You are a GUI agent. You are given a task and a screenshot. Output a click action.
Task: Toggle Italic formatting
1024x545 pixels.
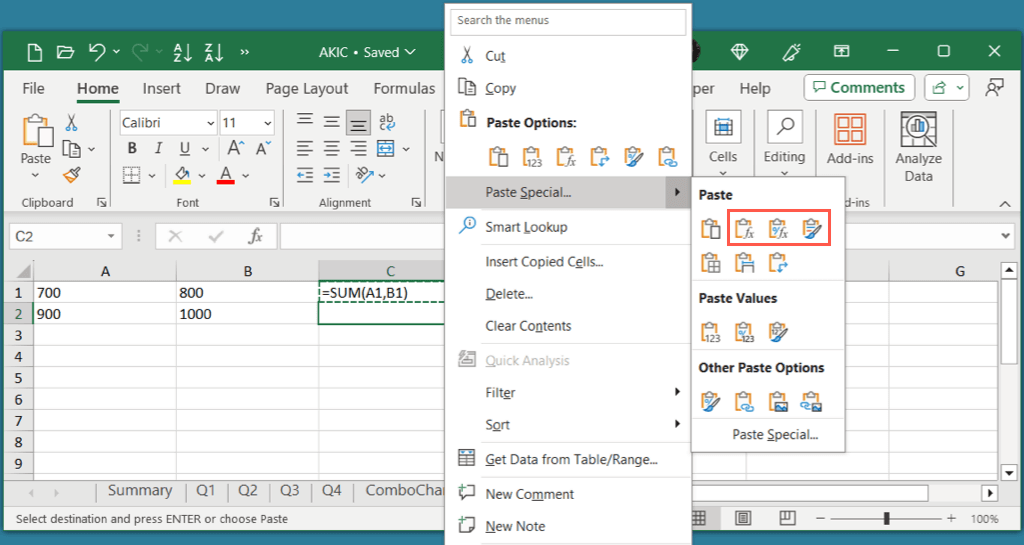click(x=158, y=149)
